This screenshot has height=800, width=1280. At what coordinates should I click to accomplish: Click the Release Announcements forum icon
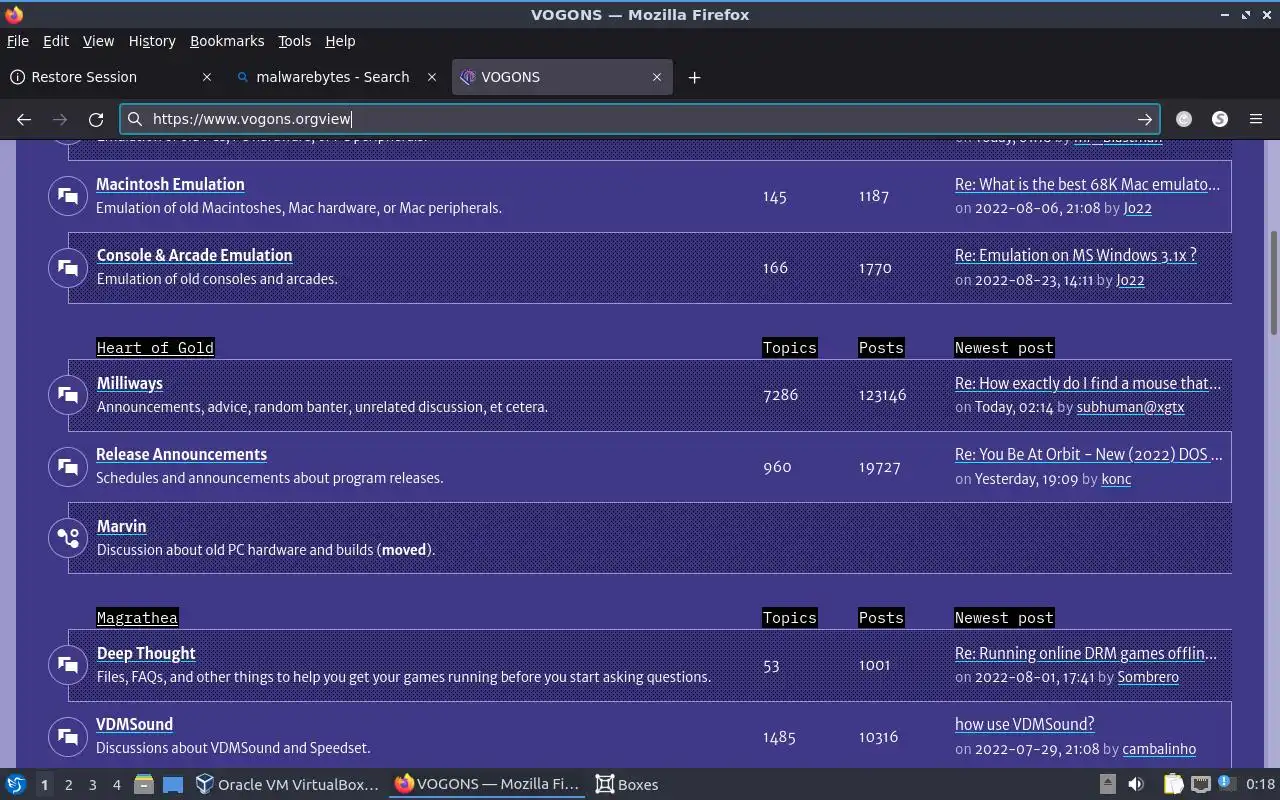(68, 466)
